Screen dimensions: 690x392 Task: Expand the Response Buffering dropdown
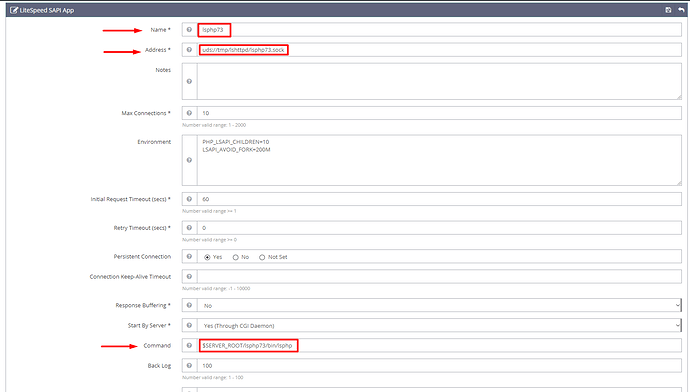[439, 305]
